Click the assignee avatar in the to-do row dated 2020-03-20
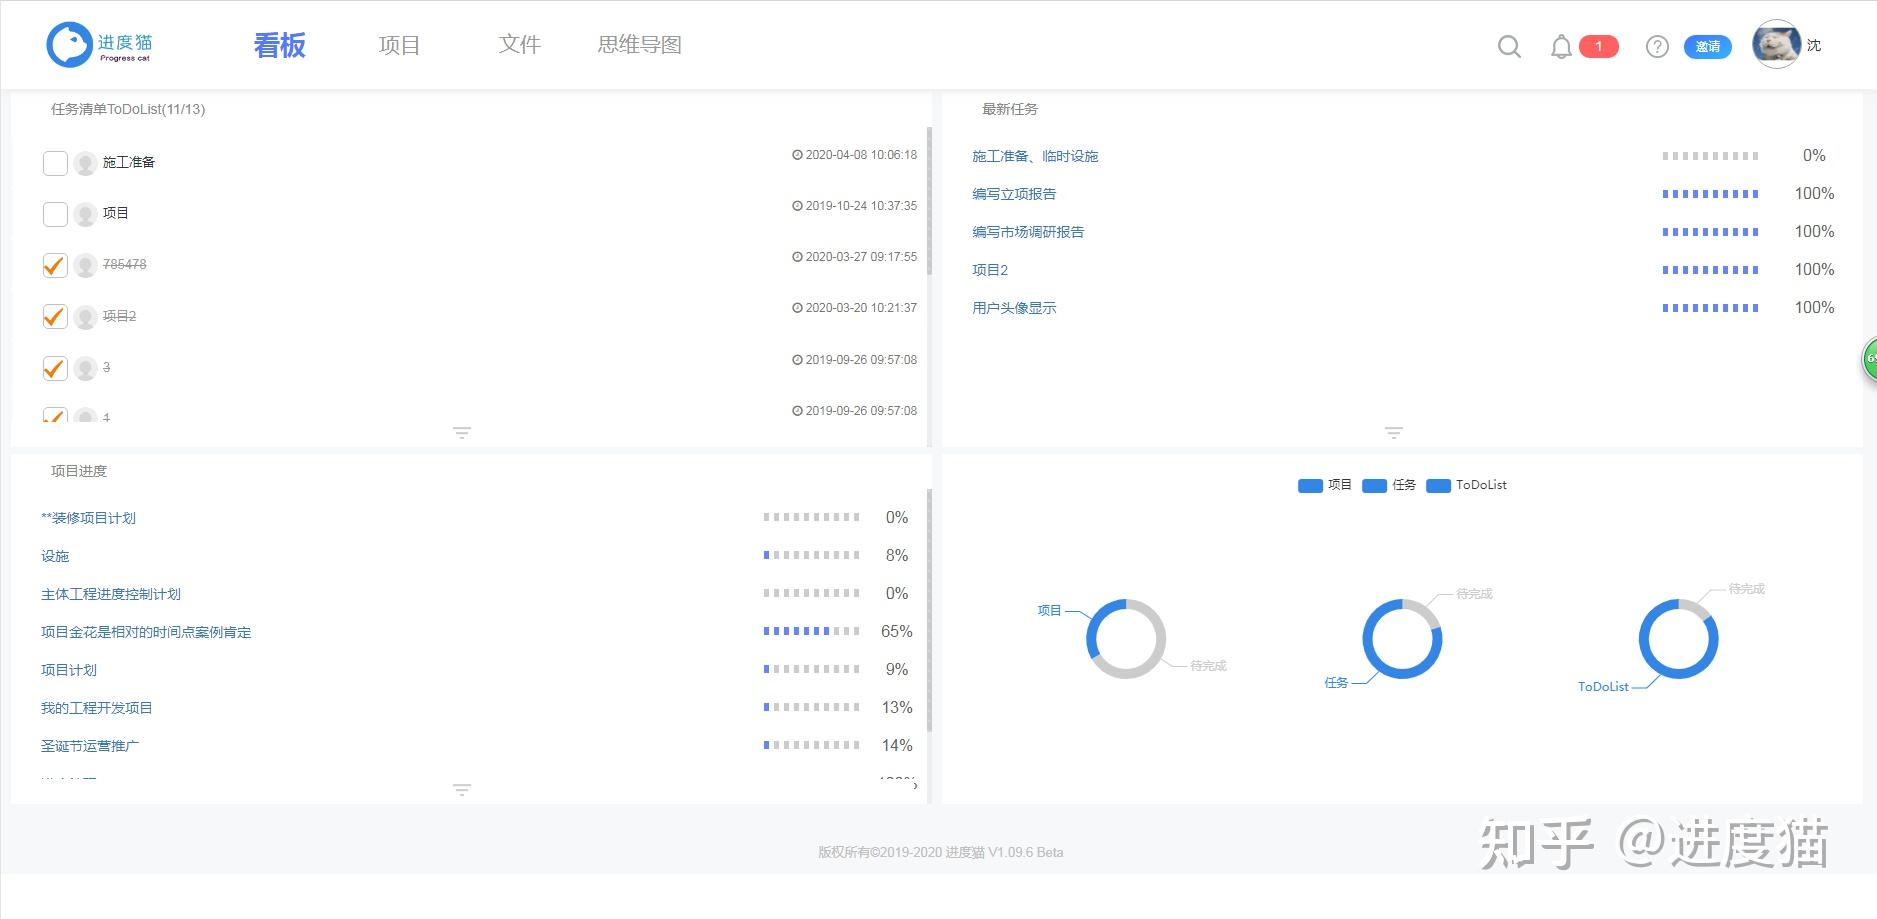The width and height of the screenshot is (1877, 919). click(x=85, y=317)
